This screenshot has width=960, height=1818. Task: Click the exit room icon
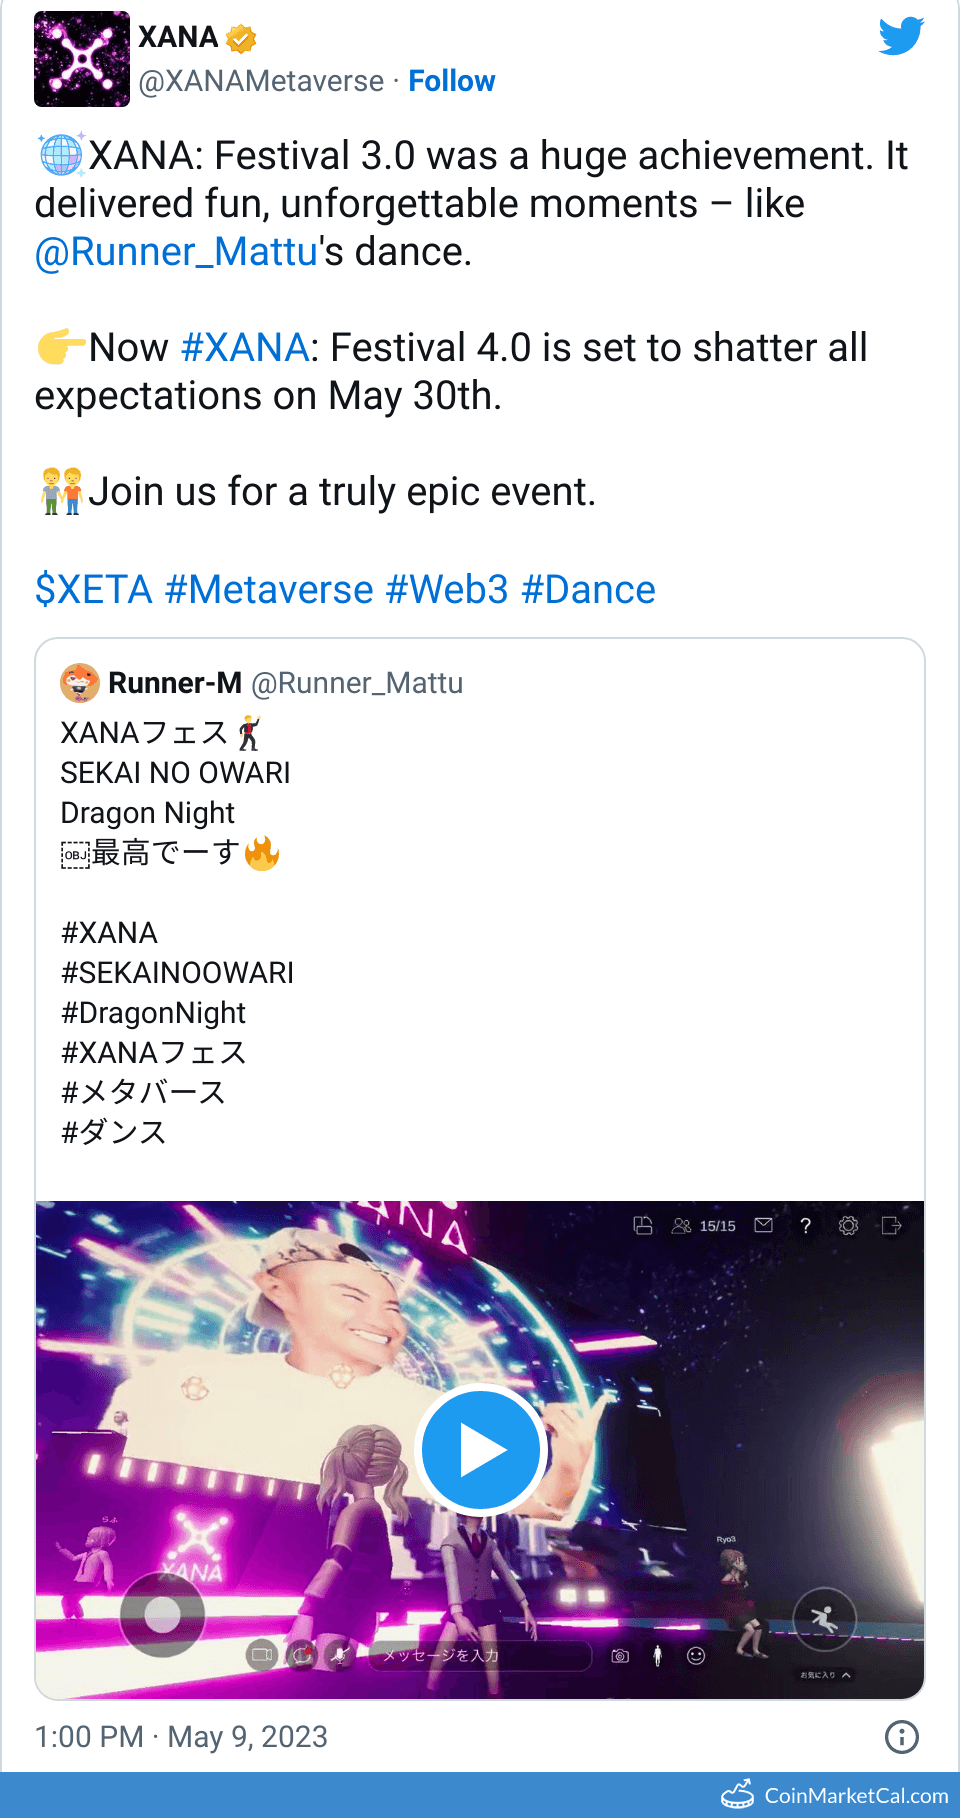pyautogui.click(x=891, y=1225)
